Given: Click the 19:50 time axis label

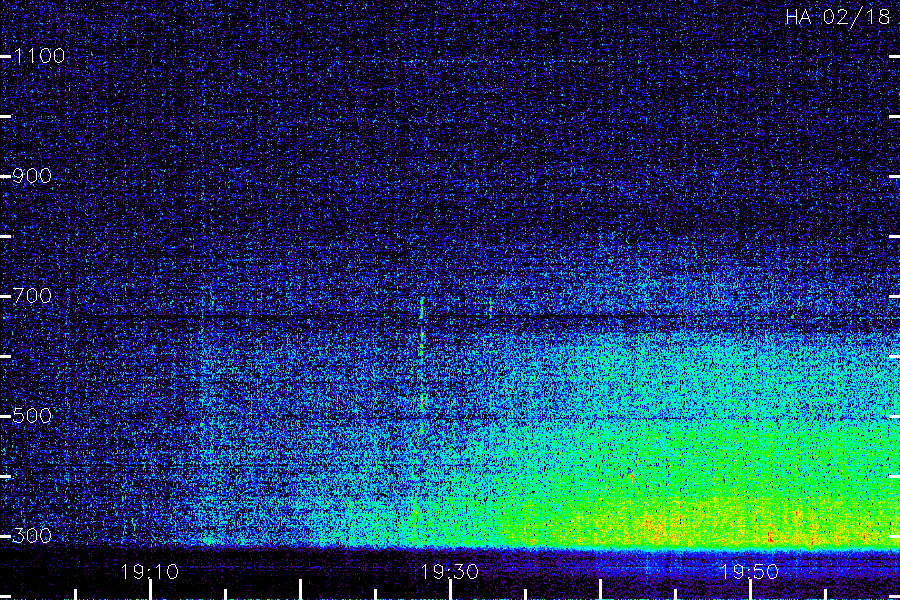Looking at the screenshot, I should (x=750, y=572).
